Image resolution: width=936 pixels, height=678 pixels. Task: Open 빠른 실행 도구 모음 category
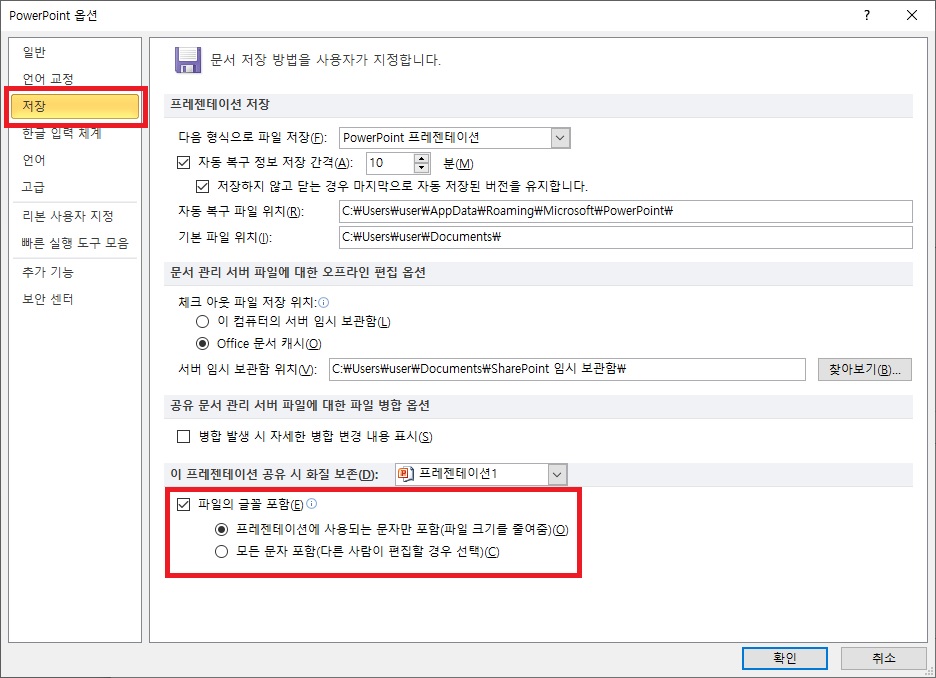pyautogui.click(x=75, y=243)
